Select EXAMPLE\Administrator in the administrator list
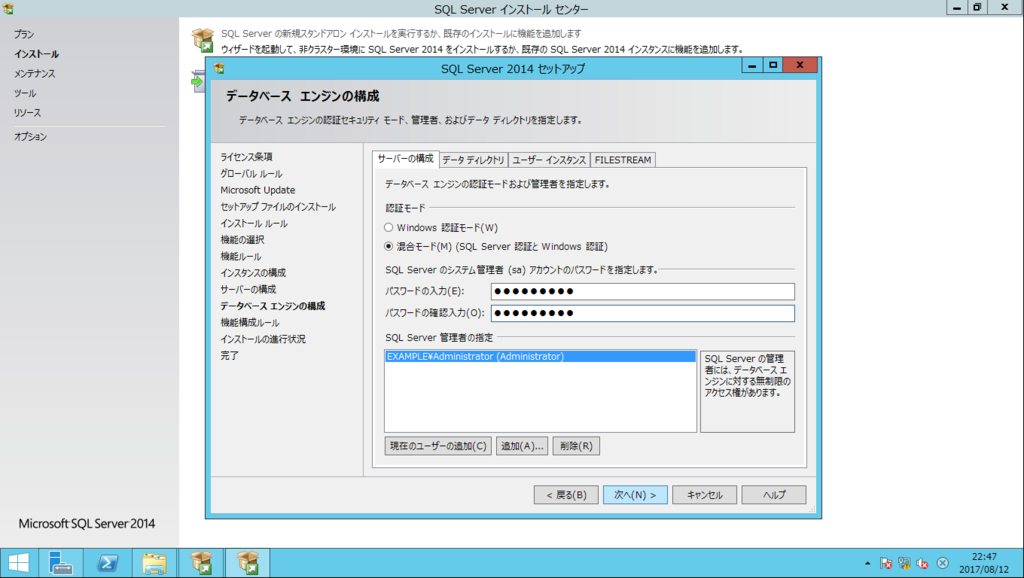This screenshot has height=578, width=1024. tap(540, 355)
